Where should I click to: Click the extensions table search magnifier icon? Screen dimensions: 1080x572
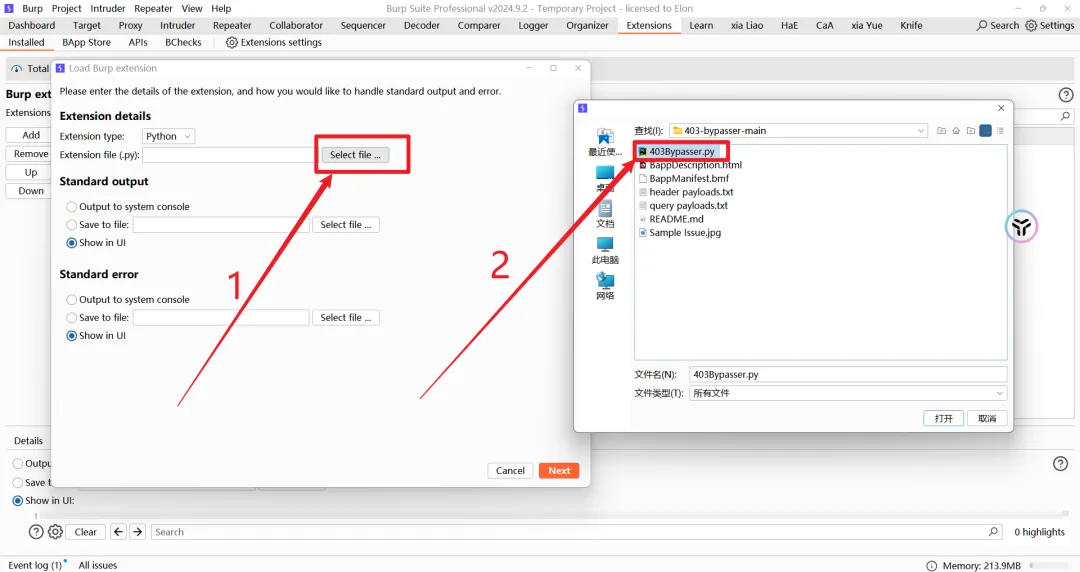point(1065,116)
